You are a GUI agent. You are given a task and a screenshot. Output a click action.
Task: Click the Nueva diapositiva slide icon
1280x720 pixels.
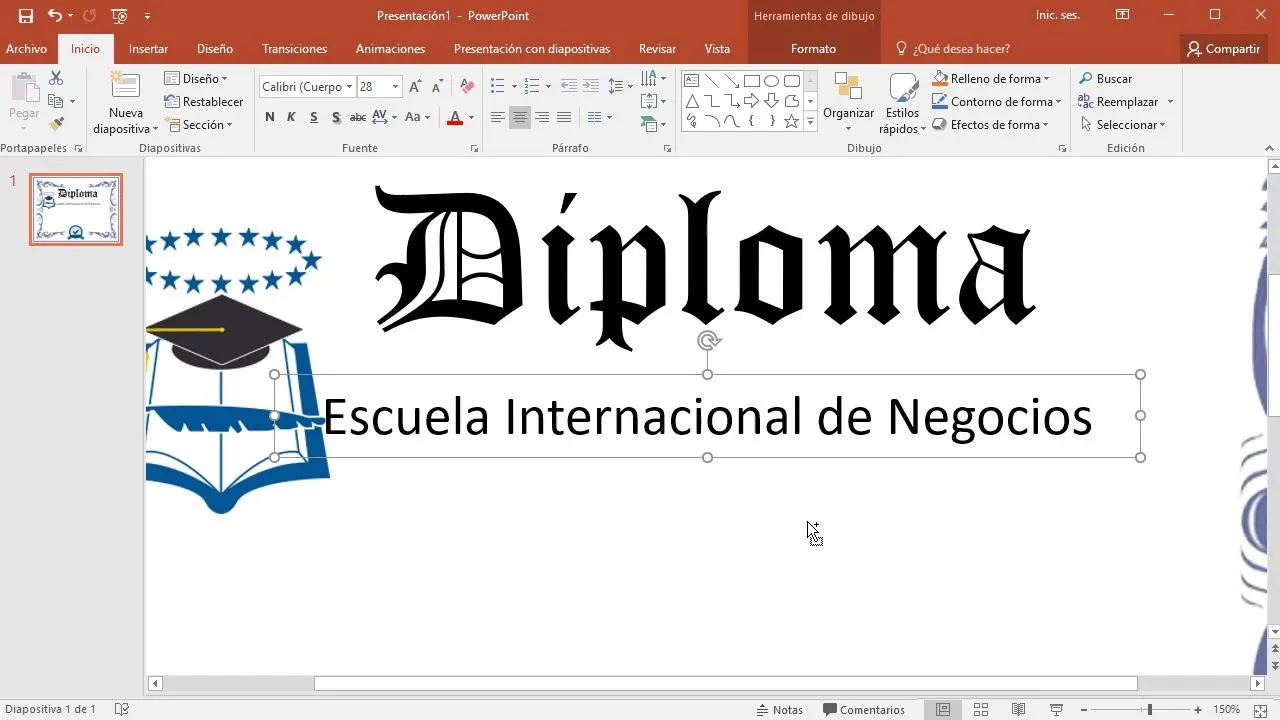pos(125,86)
